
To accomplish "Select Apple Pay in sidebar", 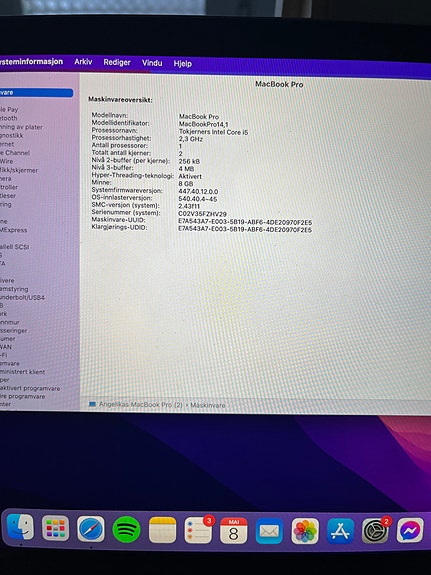I will click(9, 109).
